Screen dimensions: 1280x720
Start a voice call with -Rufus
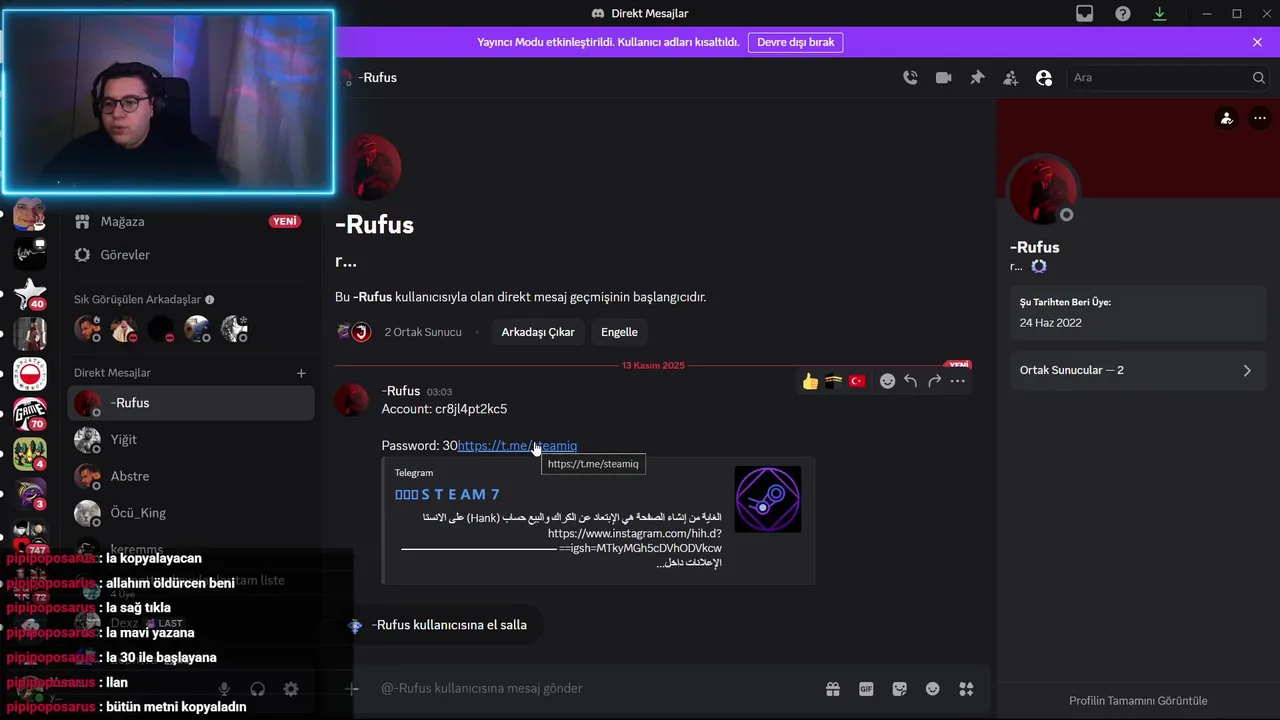[x=910, y=77]
